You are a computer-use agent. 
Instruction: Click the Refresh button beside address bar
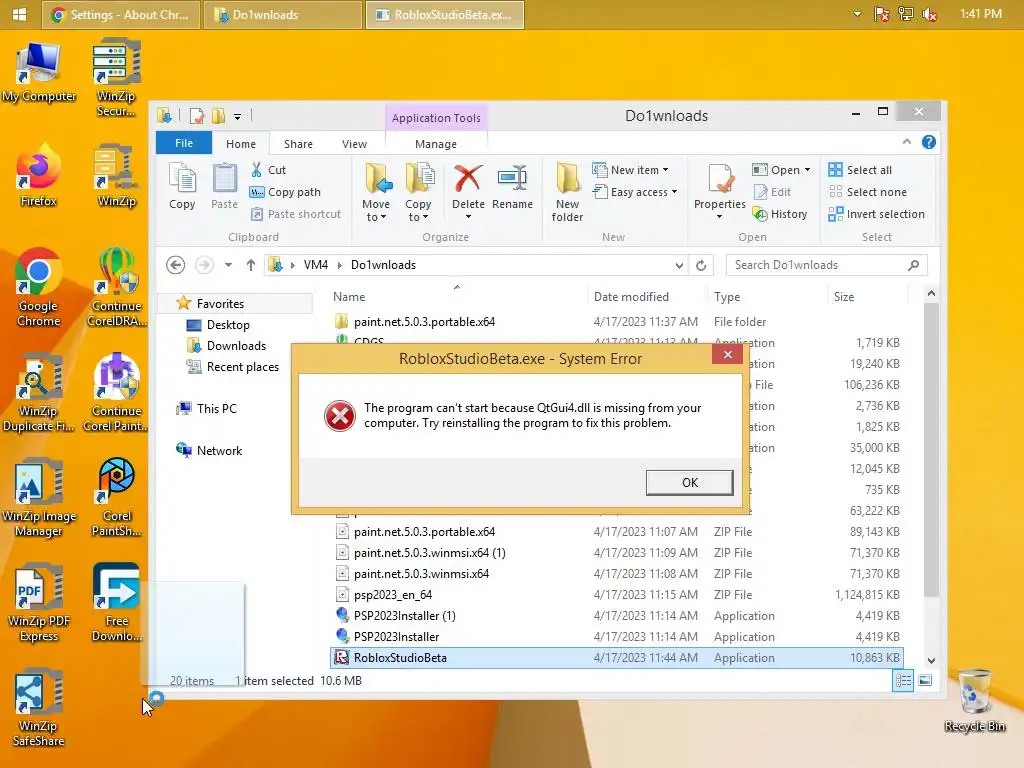[x=701, y=265]
